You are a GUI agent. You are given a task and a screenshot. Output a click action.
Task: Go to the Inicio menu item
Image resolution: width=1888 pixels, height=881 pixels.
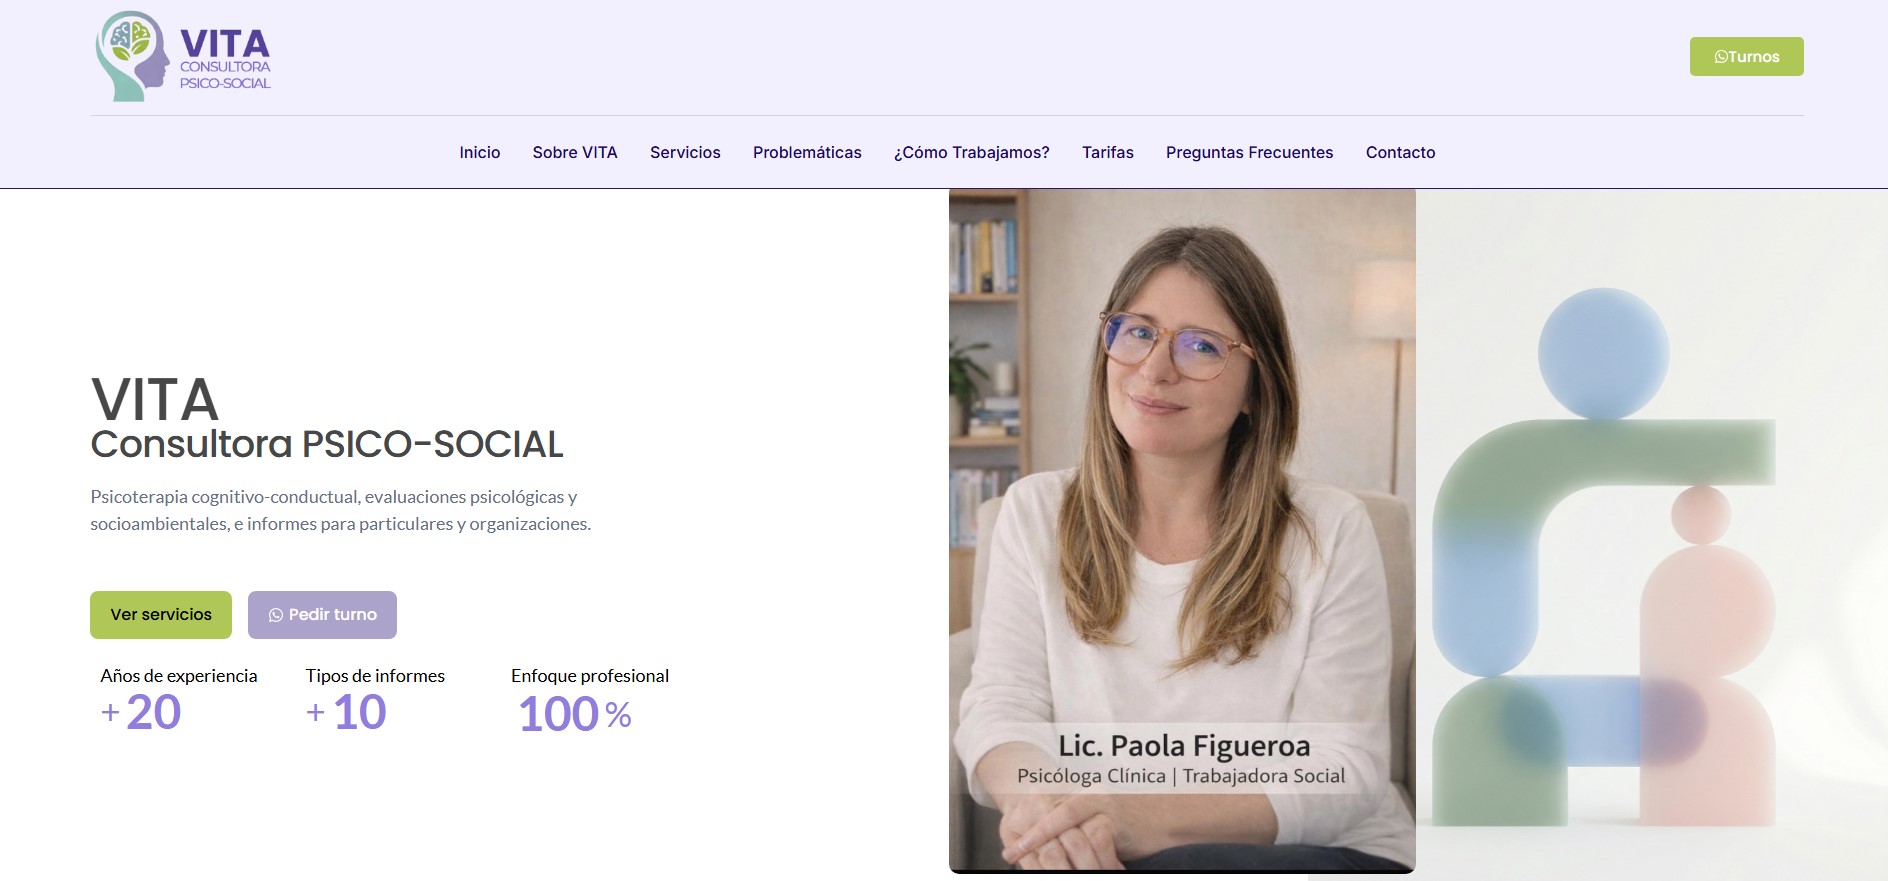479,152
